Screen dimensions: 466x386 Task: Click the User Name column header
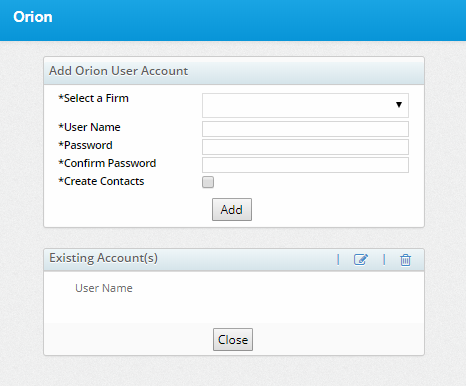pos(104,288)
